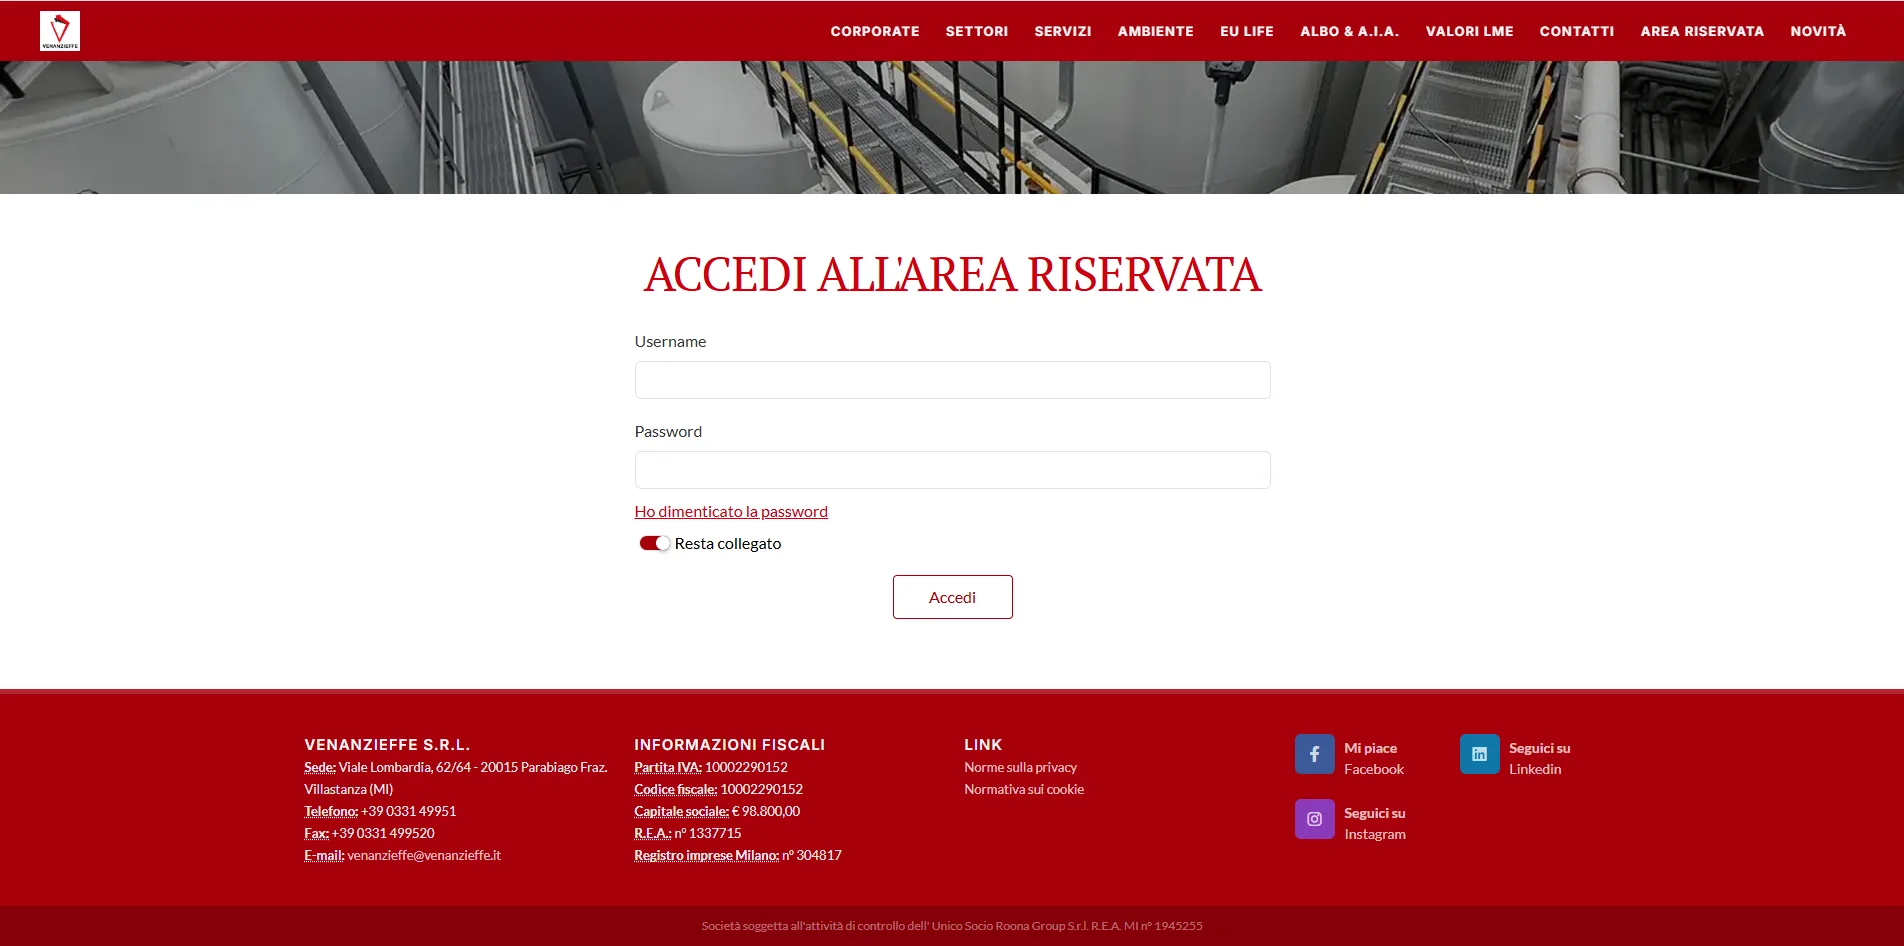Click the ACCEDI ALL'AREA RISERVATA heading
Viewport: 1904px width, 946px height.
tap(952, 275)
